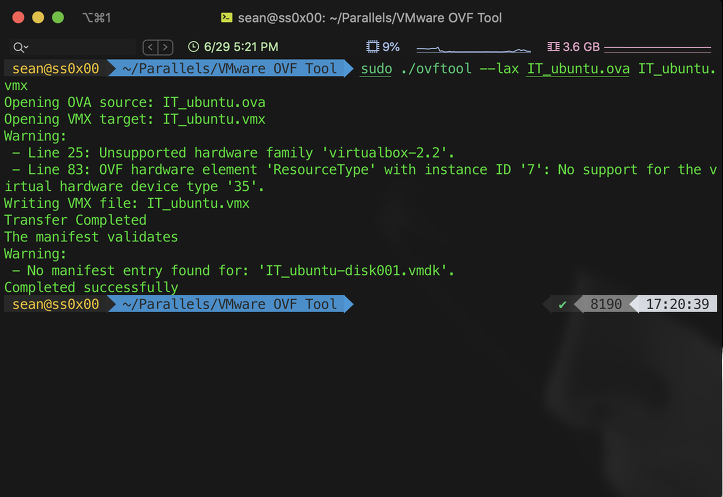The width and height of the screenshot is (723, 497).
Task: Click the 3.6 GB memory value
Action: coord(581,47)
